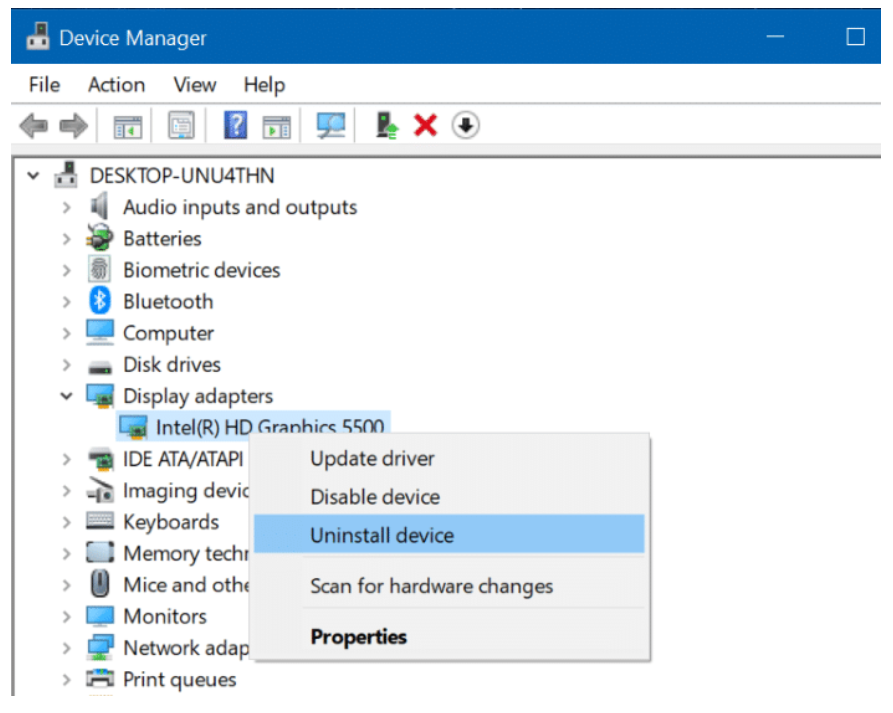Click the Monitors category icon
The height and width of the screenshot is (713, 893).
[x=100, y=616]
